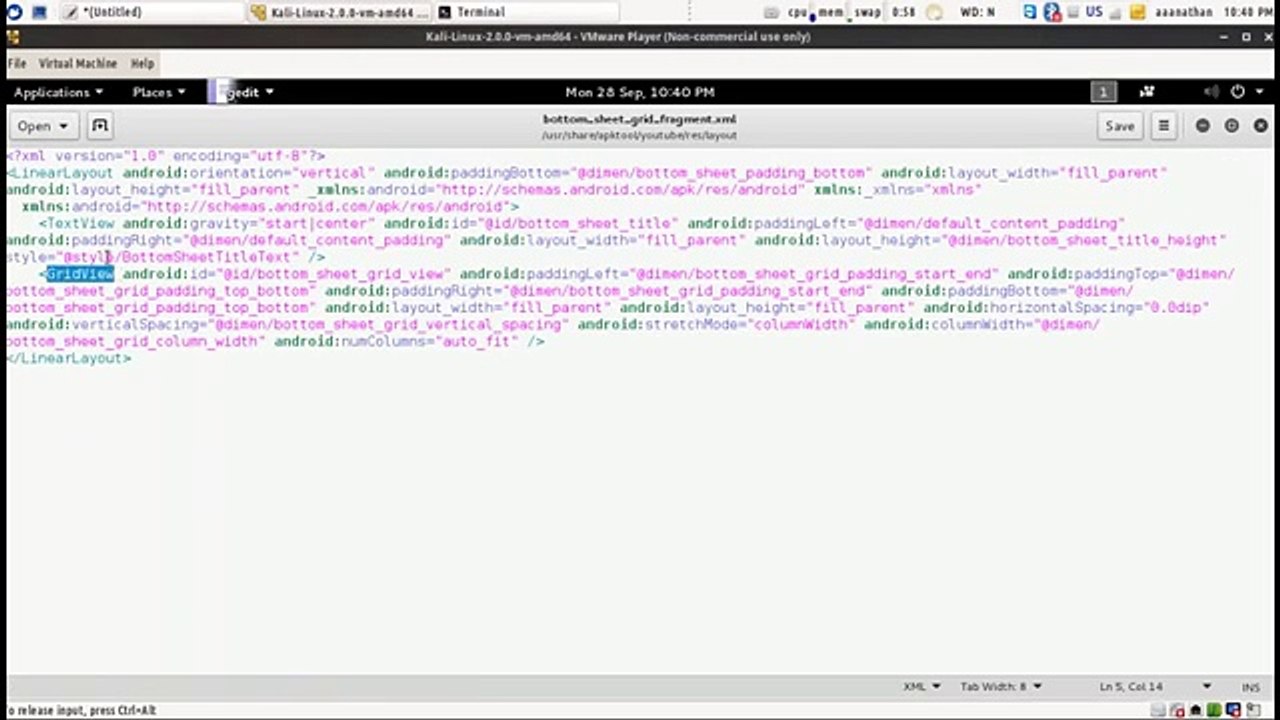The height and width of the screenshot is (720, 1280).
Task: Click the workspace indicator showing 1
Action: [1103, 92]
